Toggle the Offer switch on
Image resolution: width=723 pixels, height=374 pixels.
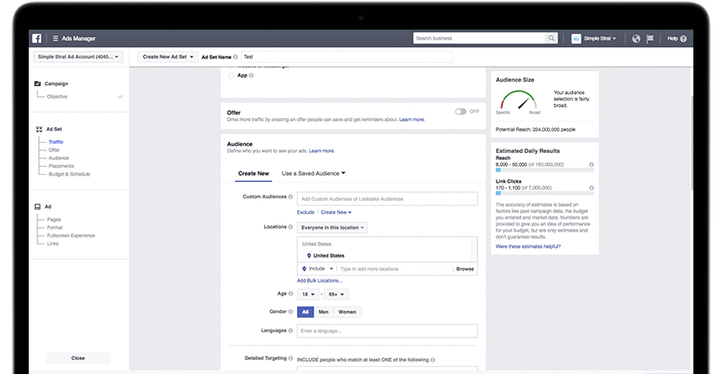461,112
